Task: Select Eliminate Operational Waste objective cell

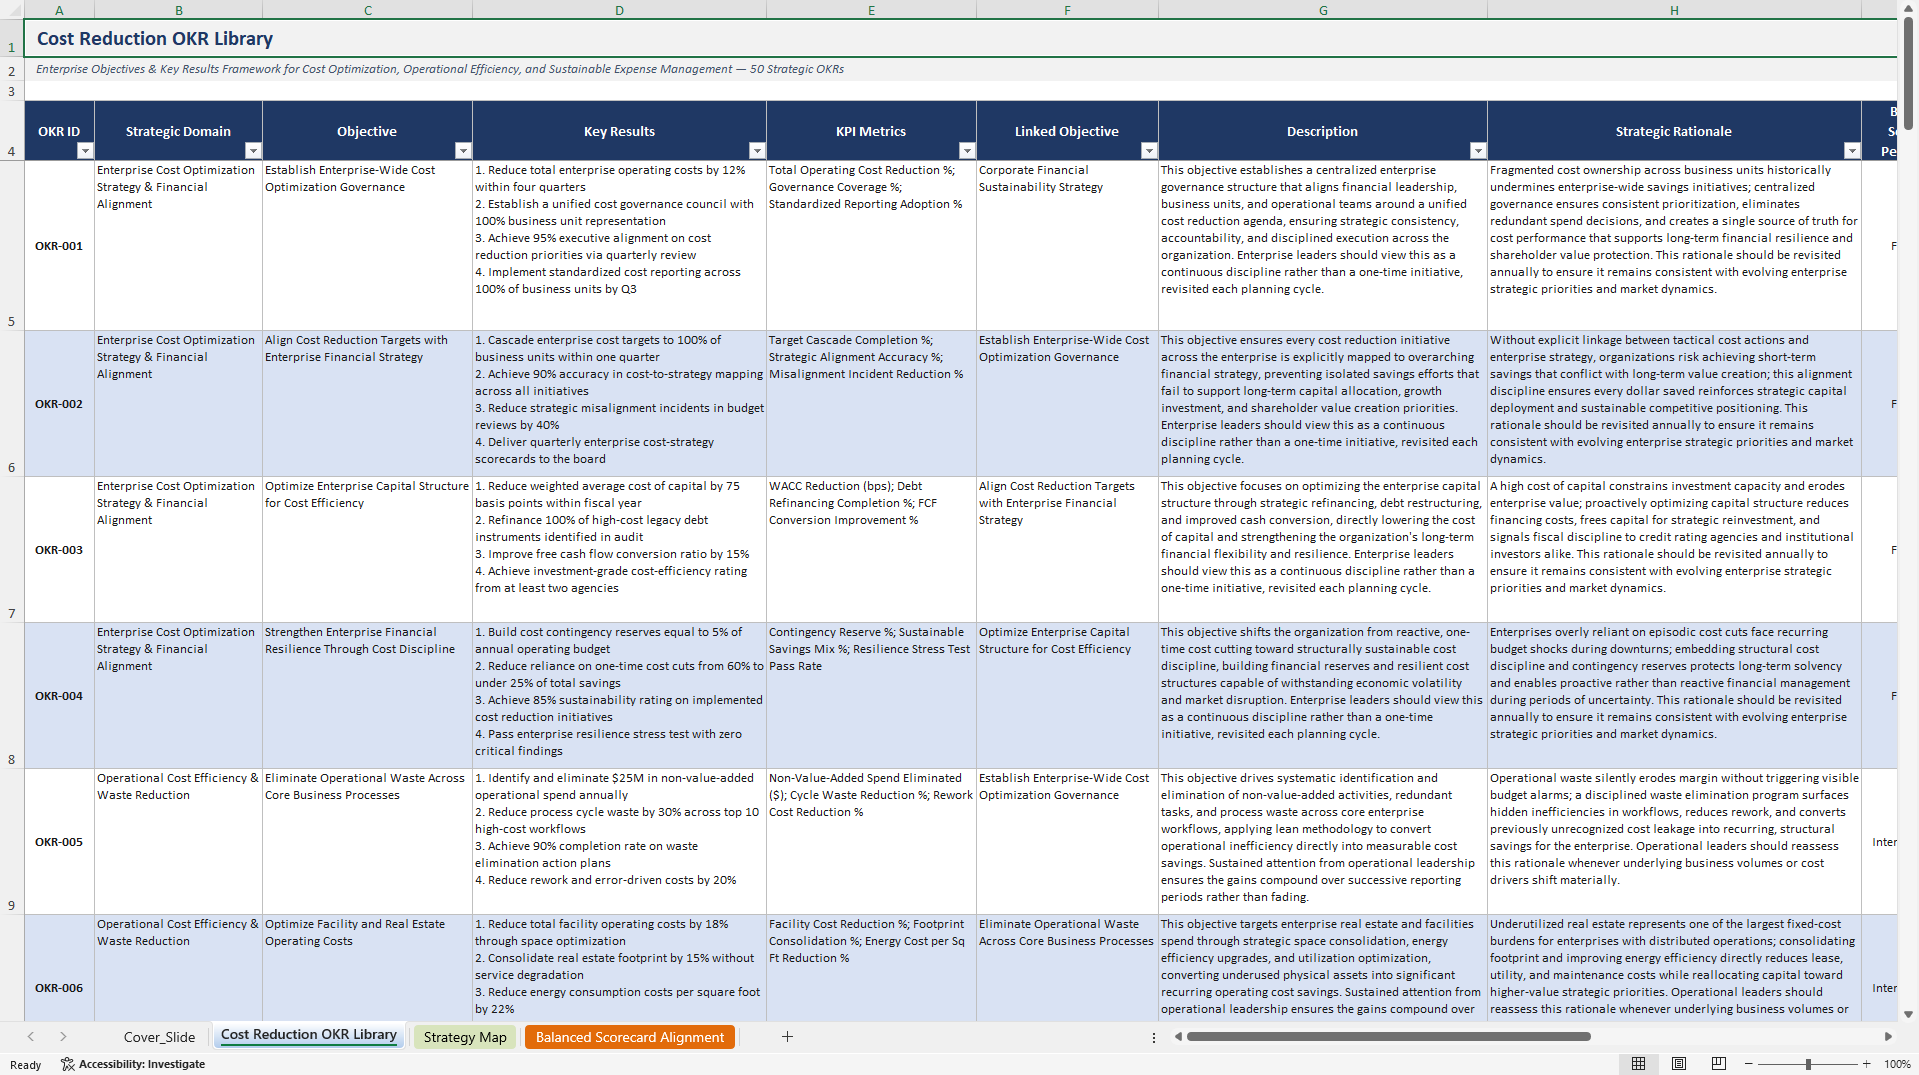Action: tap(367, 842)
